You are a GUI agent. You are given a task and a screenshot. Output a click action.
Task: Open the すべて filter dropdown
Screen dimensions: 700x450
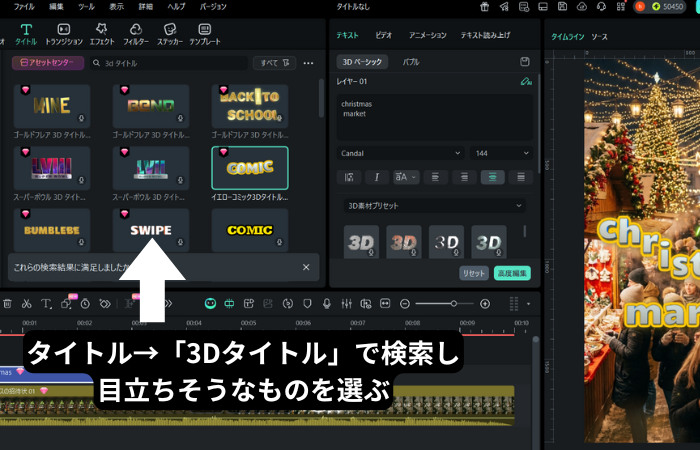[x=275, y=62]
